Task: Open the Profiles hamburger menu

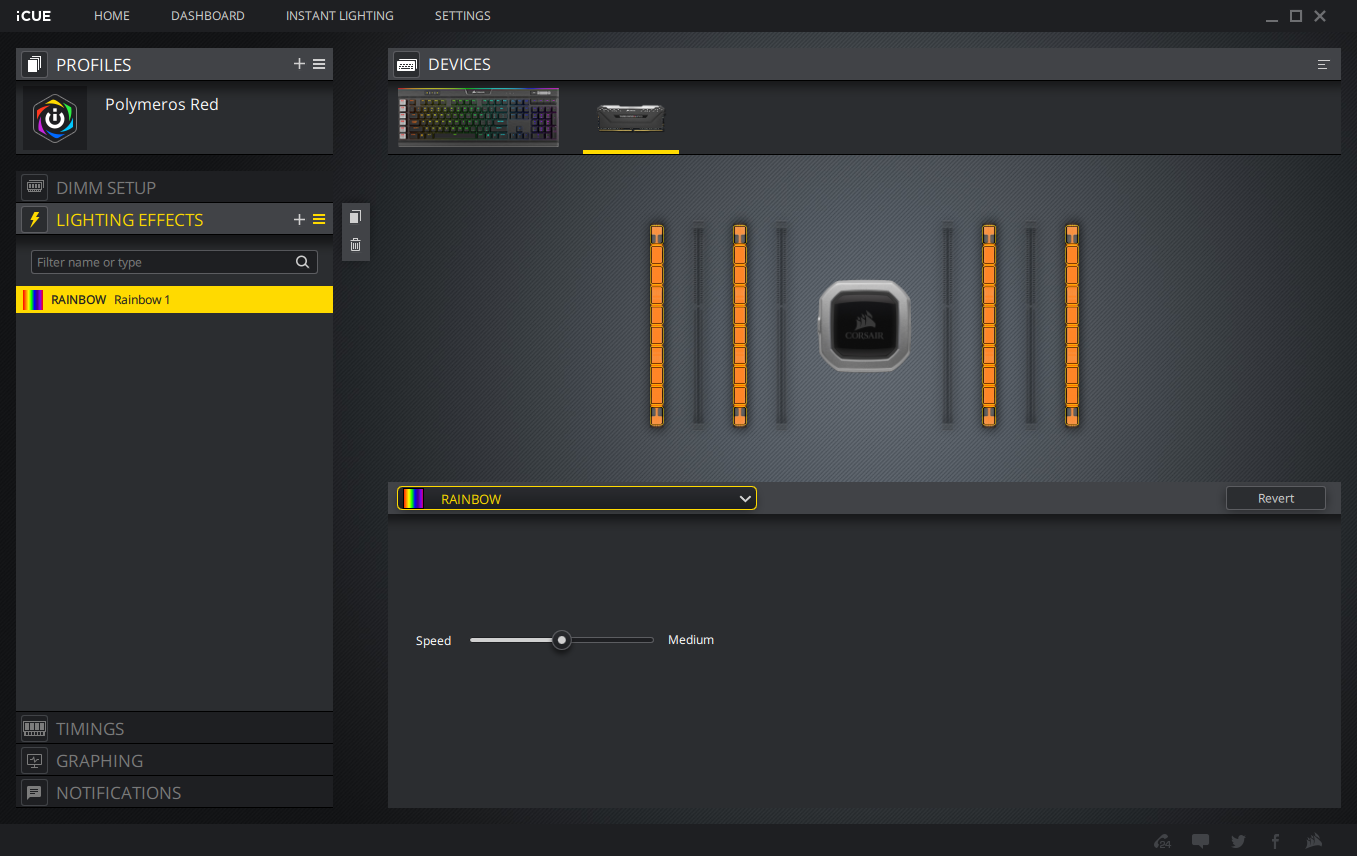Action: (319, 64)
